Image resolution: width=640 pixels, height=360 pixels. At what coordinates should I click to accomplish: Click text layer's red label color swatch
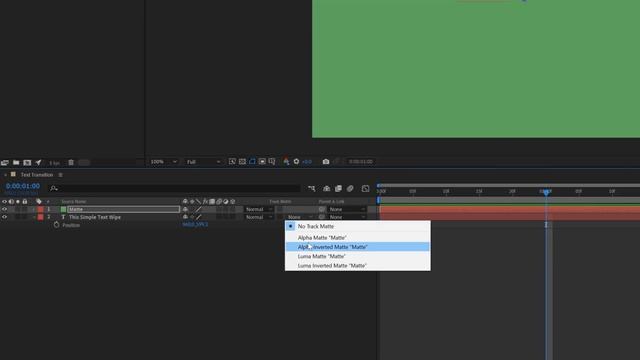40,217
